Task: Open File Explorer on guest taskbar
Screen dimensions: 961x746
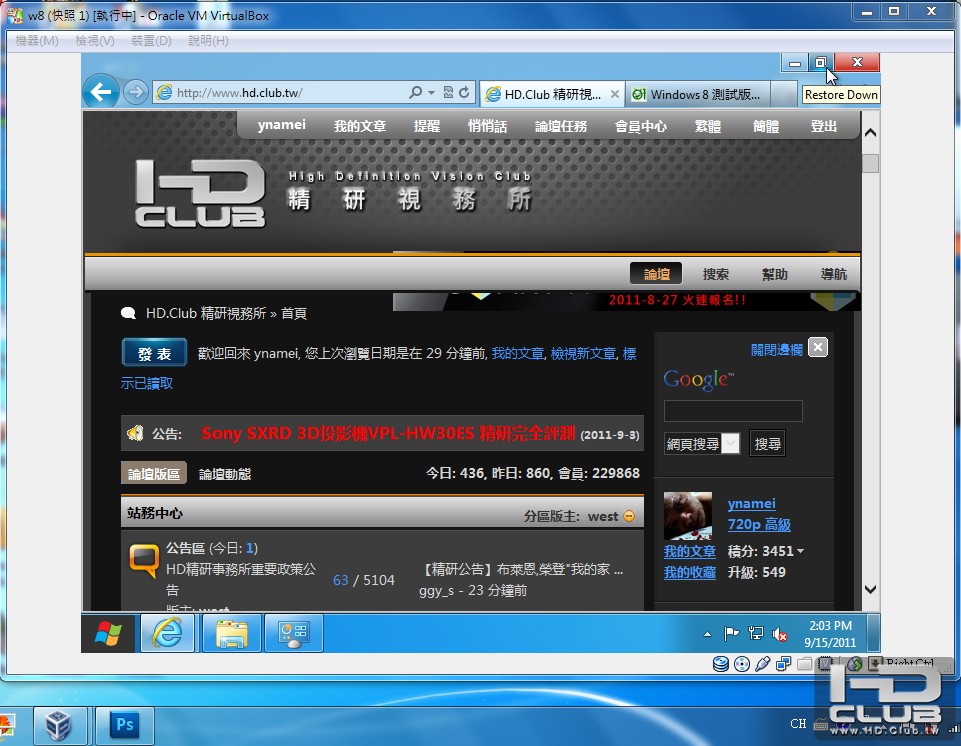Action: click(x=231, y=633)
